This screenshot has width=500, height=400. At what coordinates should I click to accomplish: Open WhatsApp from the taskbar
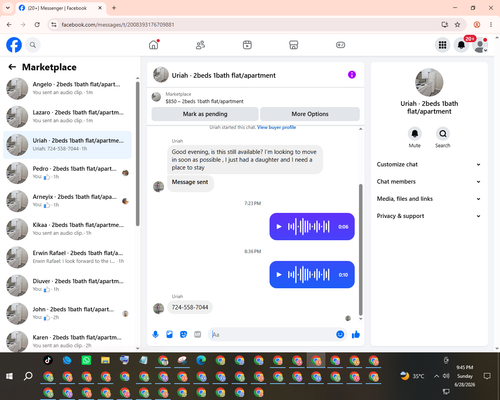click(86, 360)
